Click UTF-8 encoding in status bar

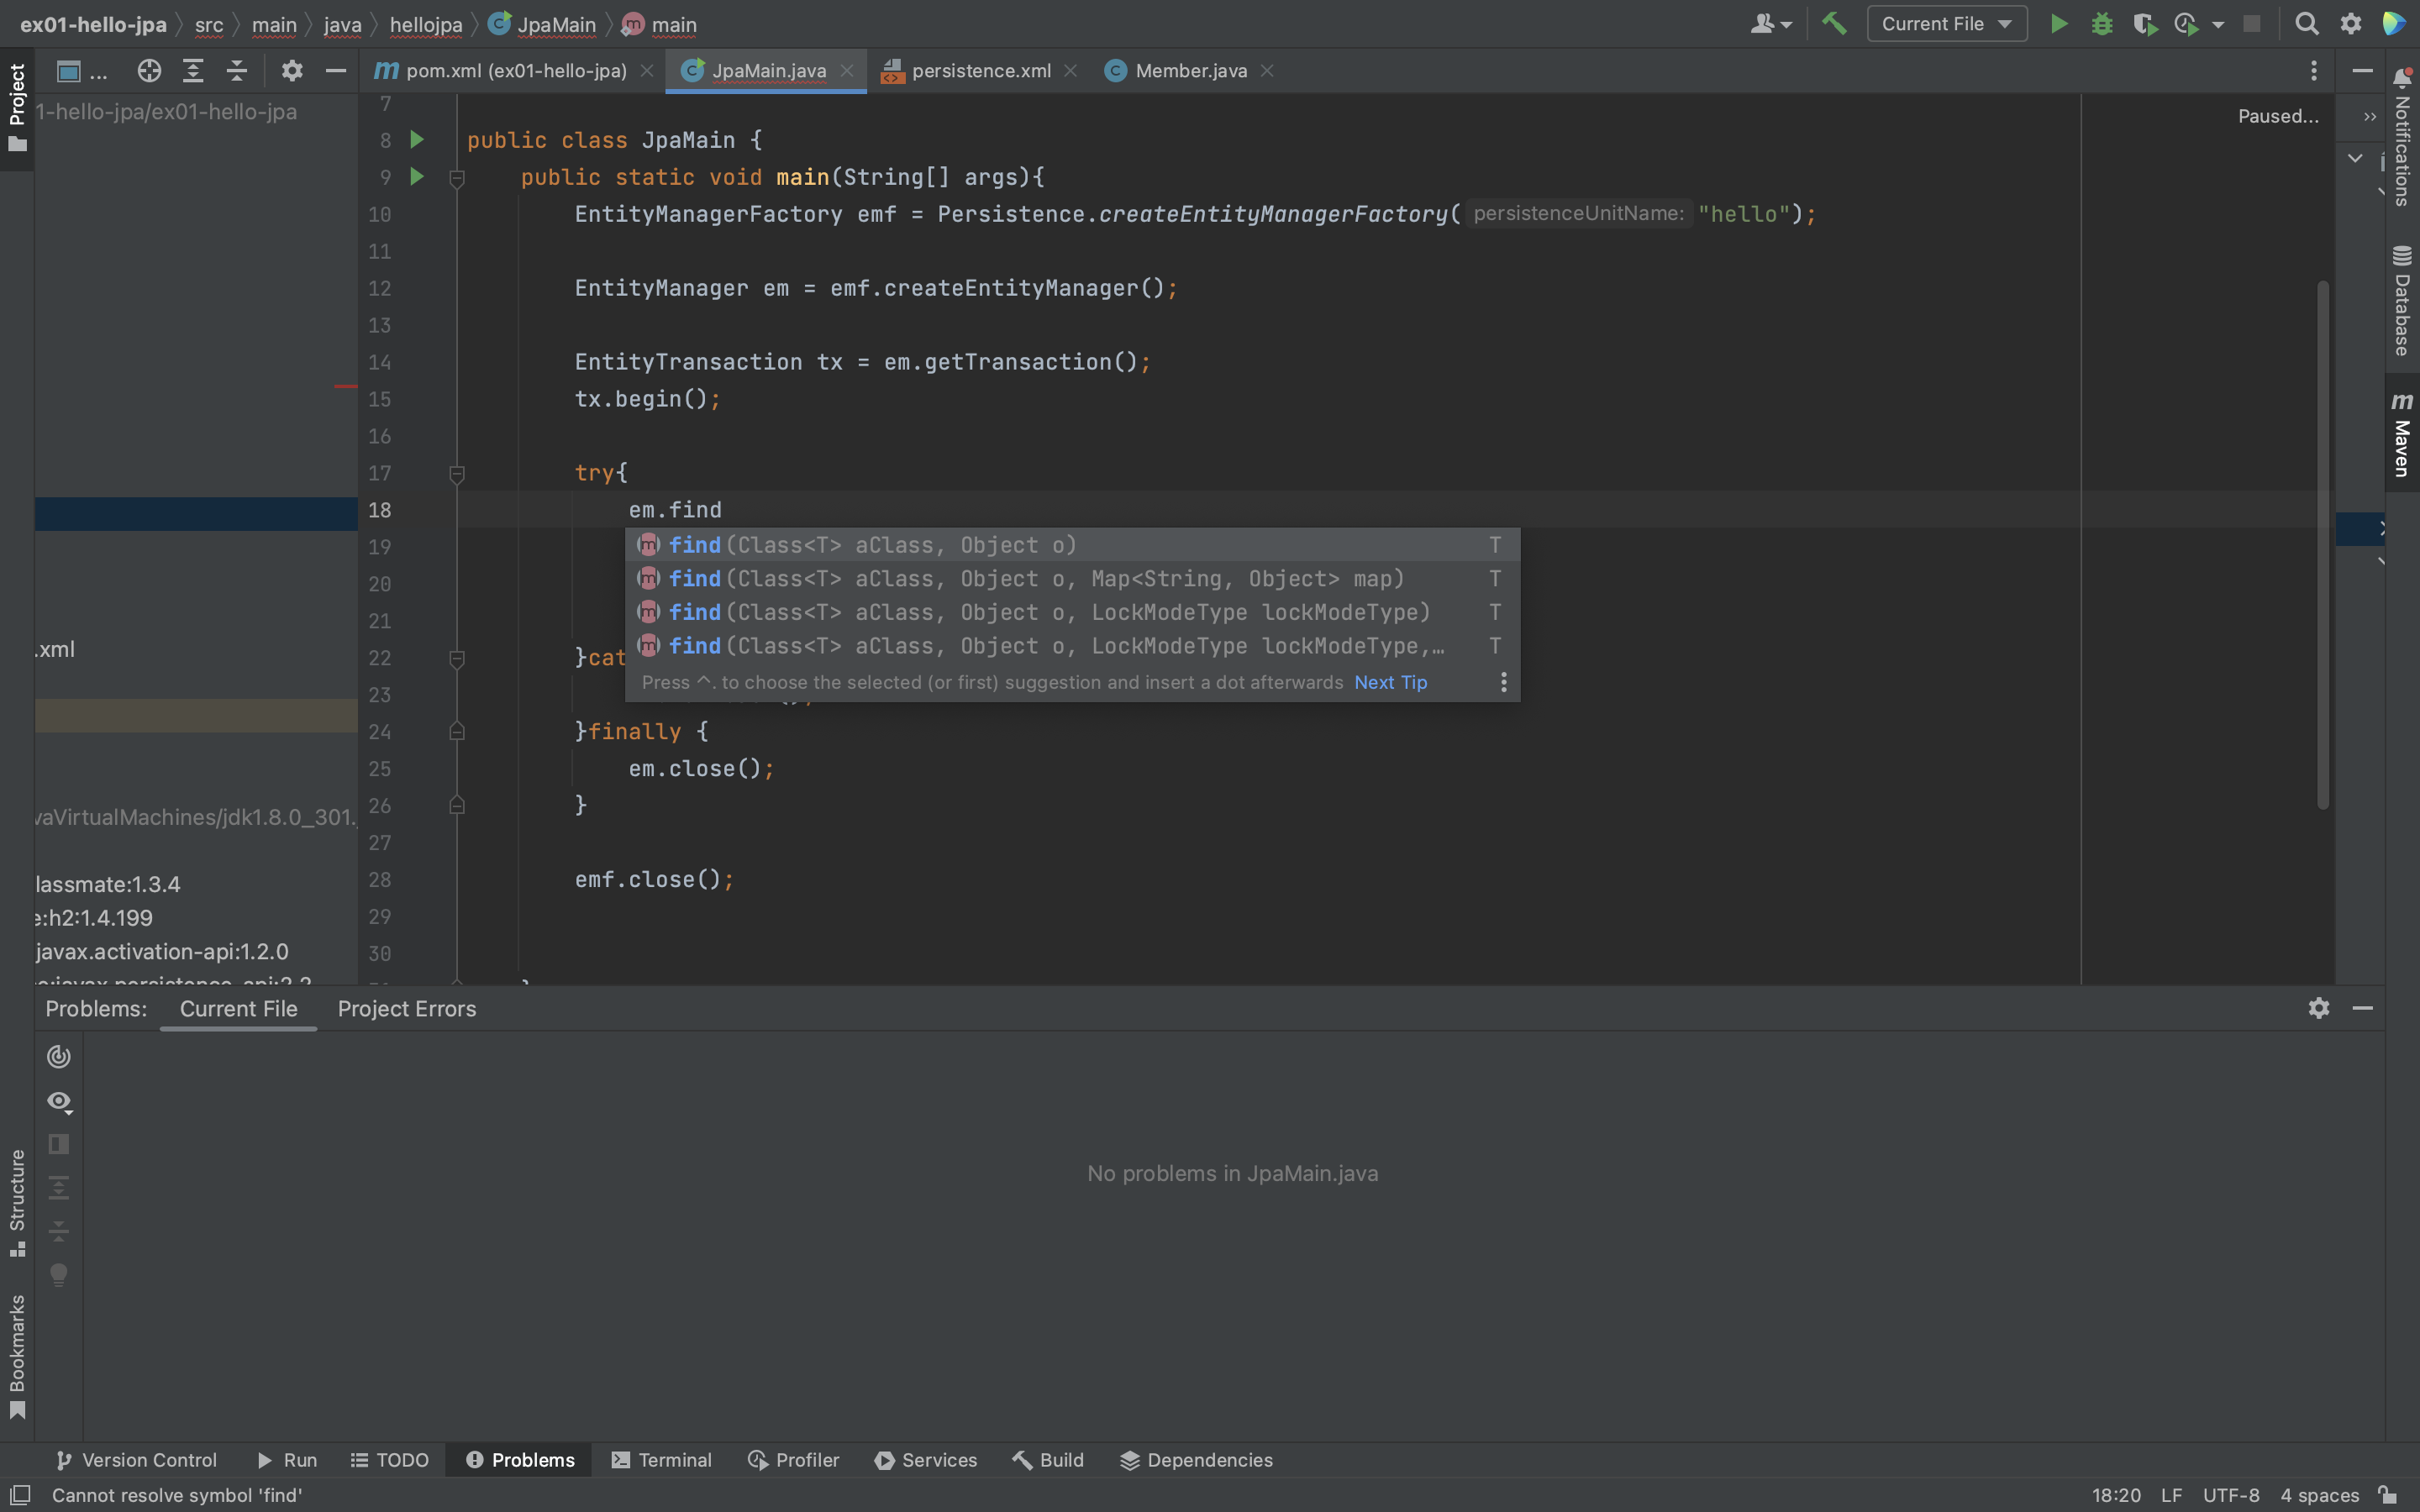coord(2231,1495)
